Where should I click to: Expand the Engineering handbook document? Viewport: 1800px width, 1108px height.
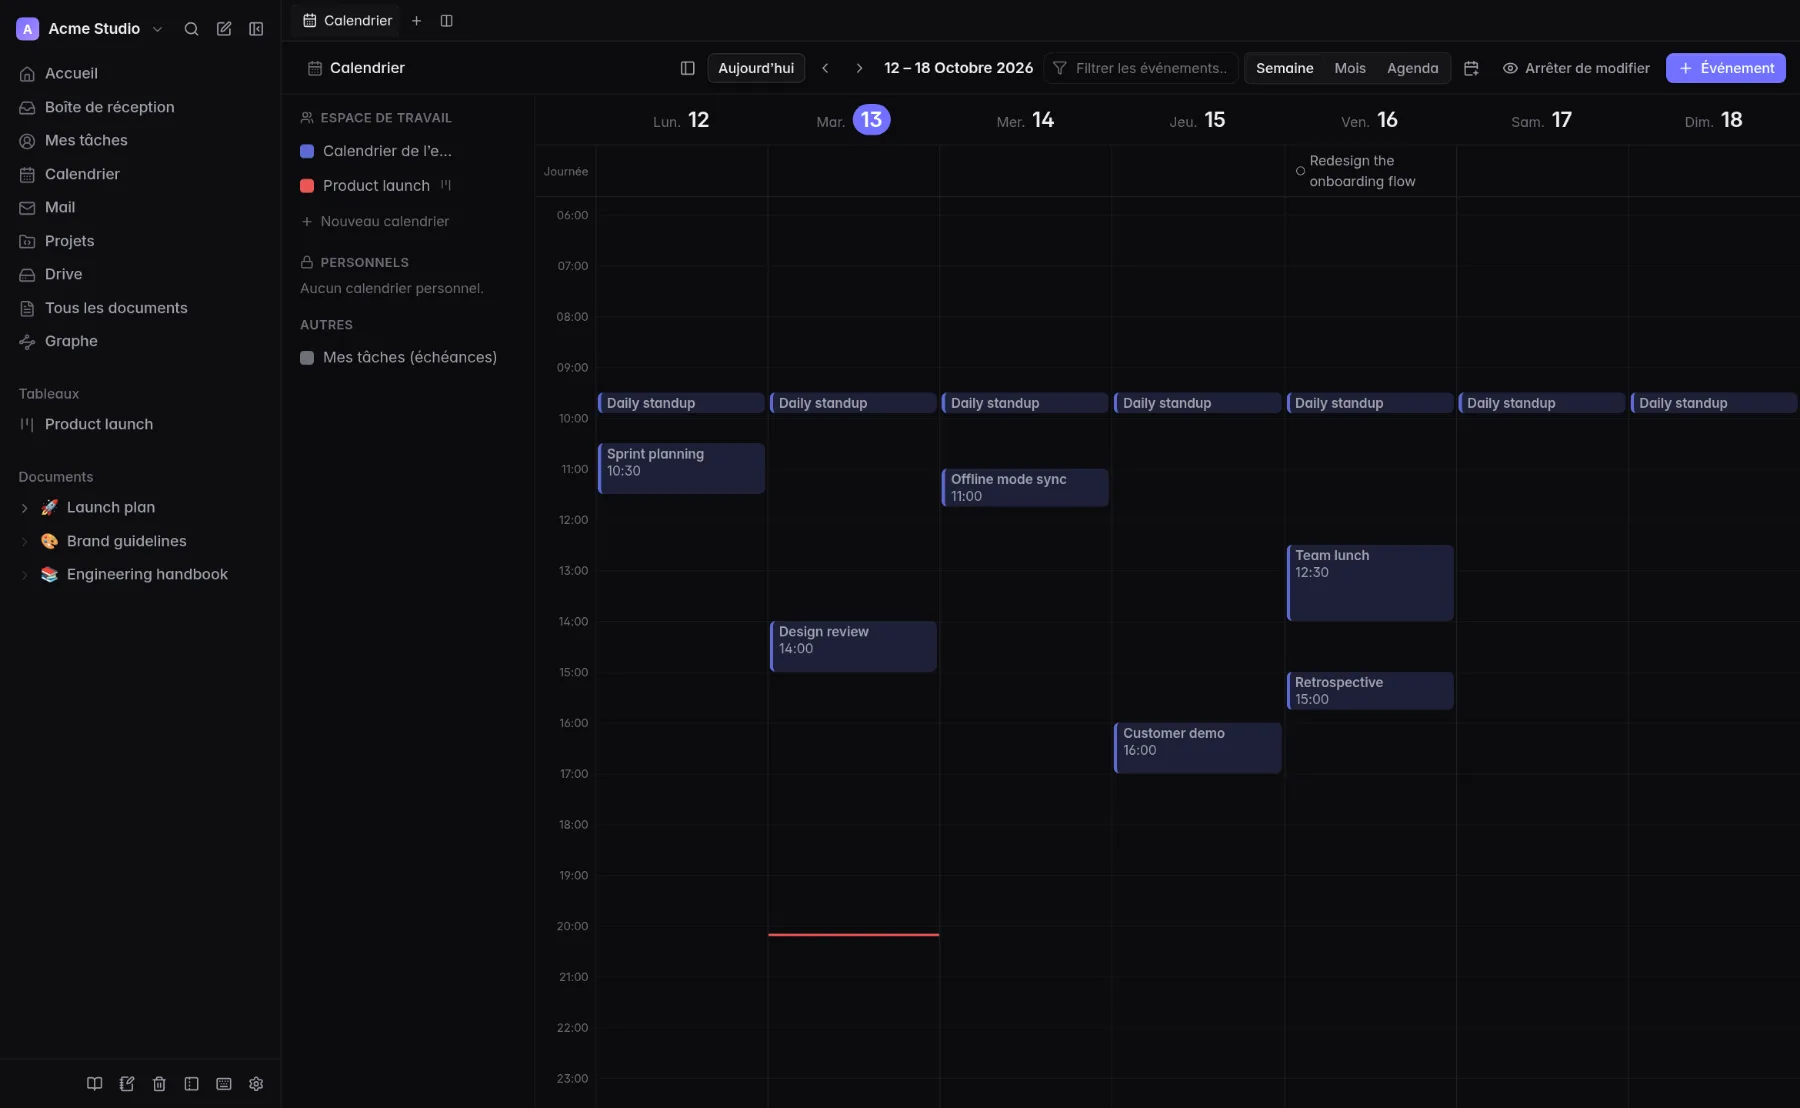(24, 575)
